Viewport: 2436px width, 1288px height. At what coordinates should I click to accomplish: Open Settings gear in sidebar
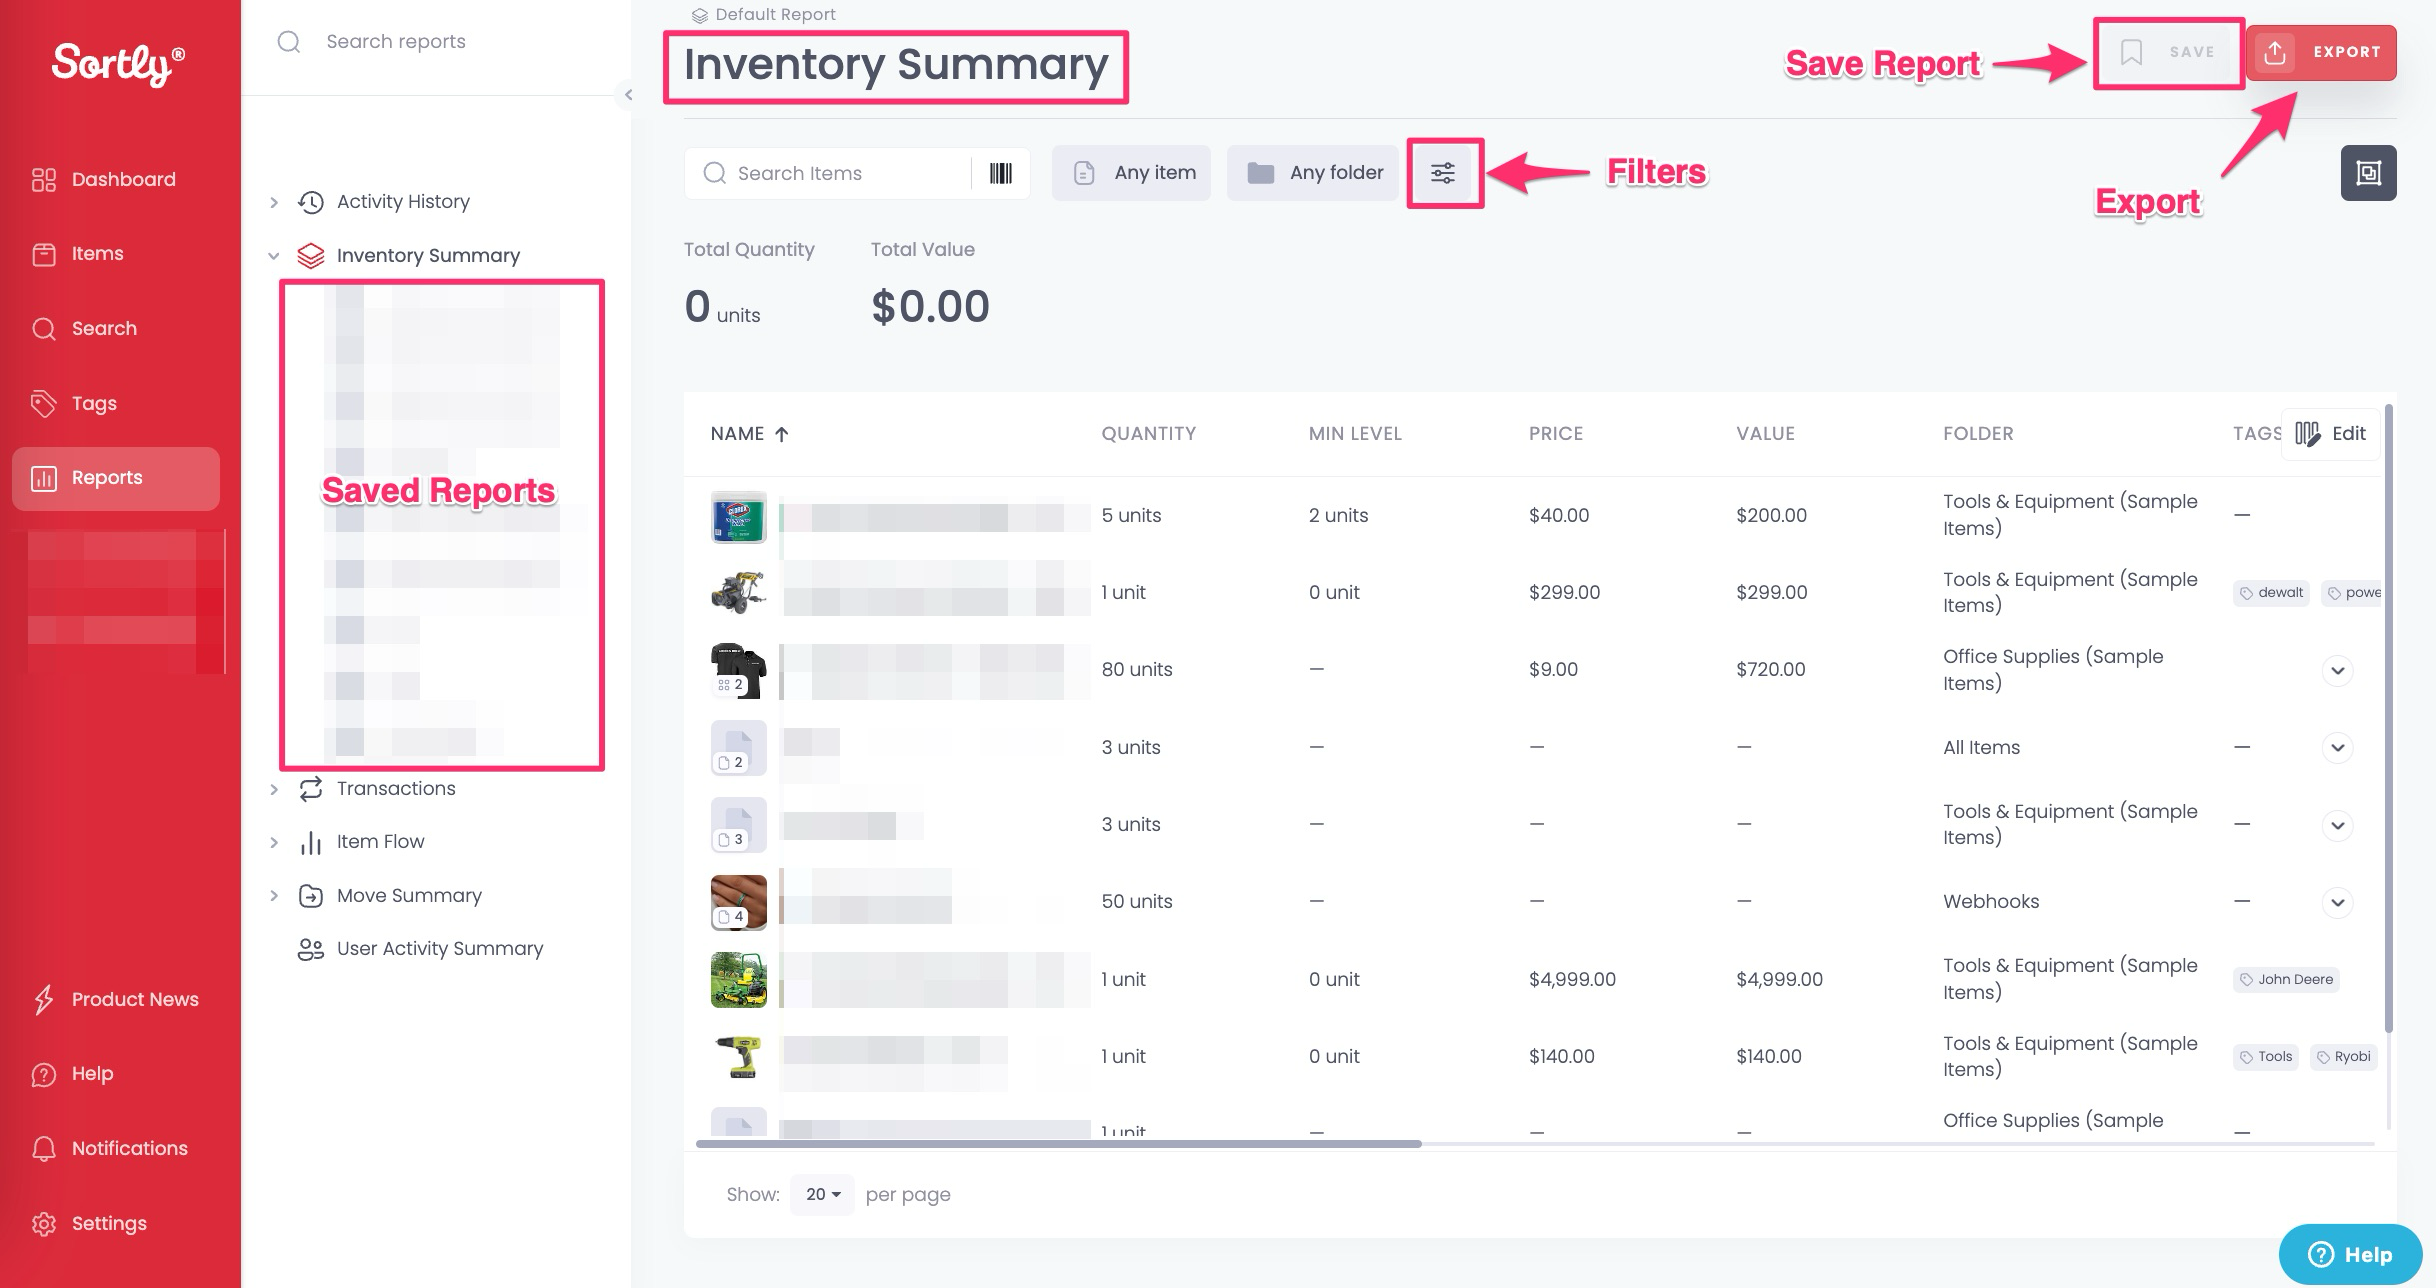pyautogui.click(x=43, y=1223)
